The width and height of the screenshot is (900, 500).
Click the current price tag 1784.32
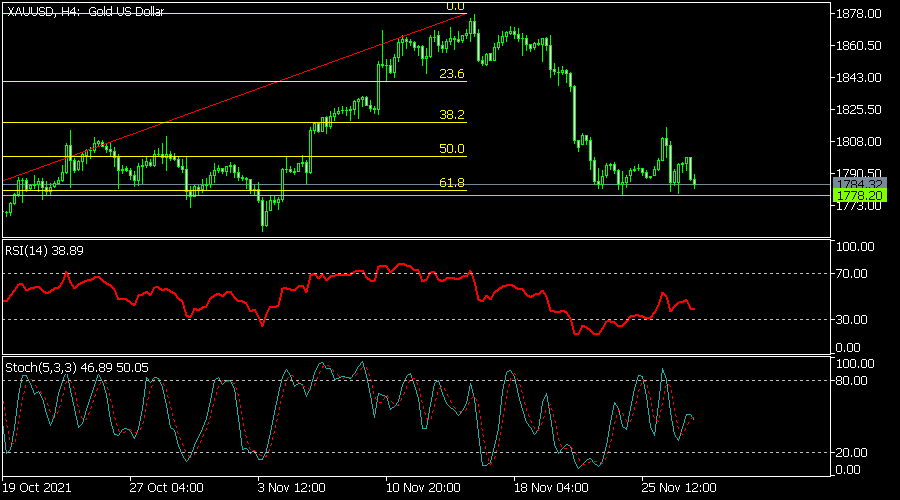tap(859, 184)
